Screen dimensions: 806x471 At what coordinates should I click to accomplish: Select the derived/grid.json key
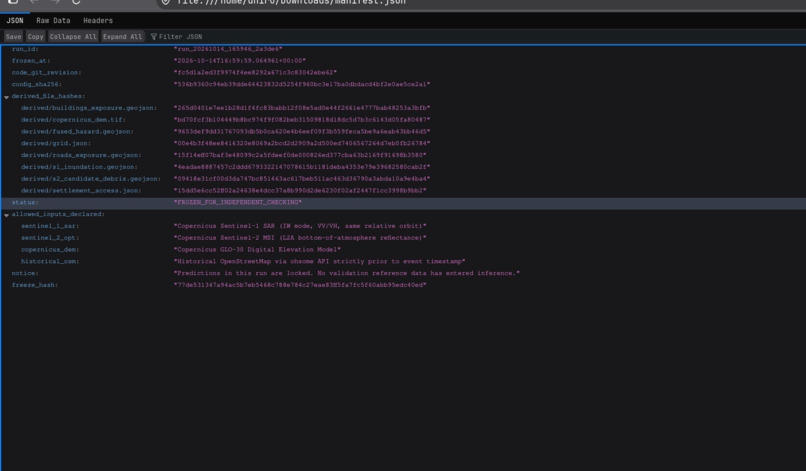point(56,143)
